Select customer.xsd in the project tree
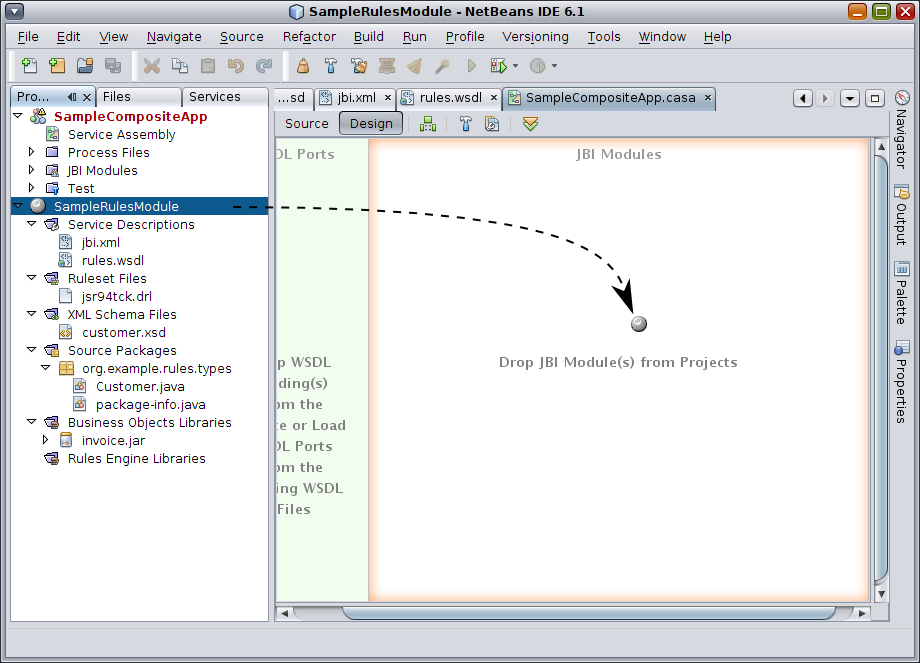The image size is (920, 663). coord(124,333)
